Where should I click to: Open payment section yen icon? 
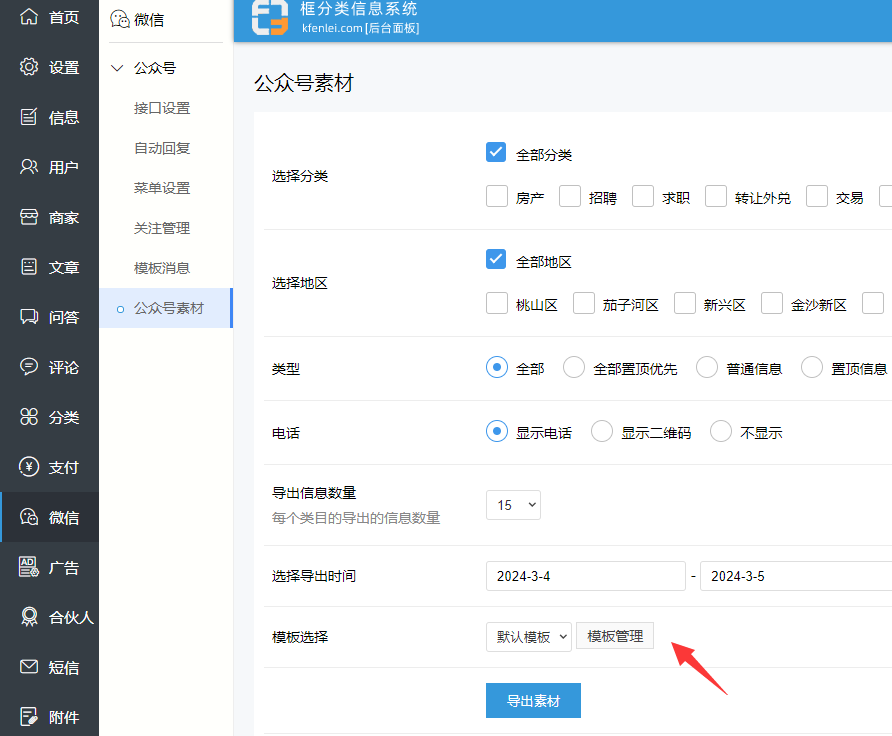(29, 467)
